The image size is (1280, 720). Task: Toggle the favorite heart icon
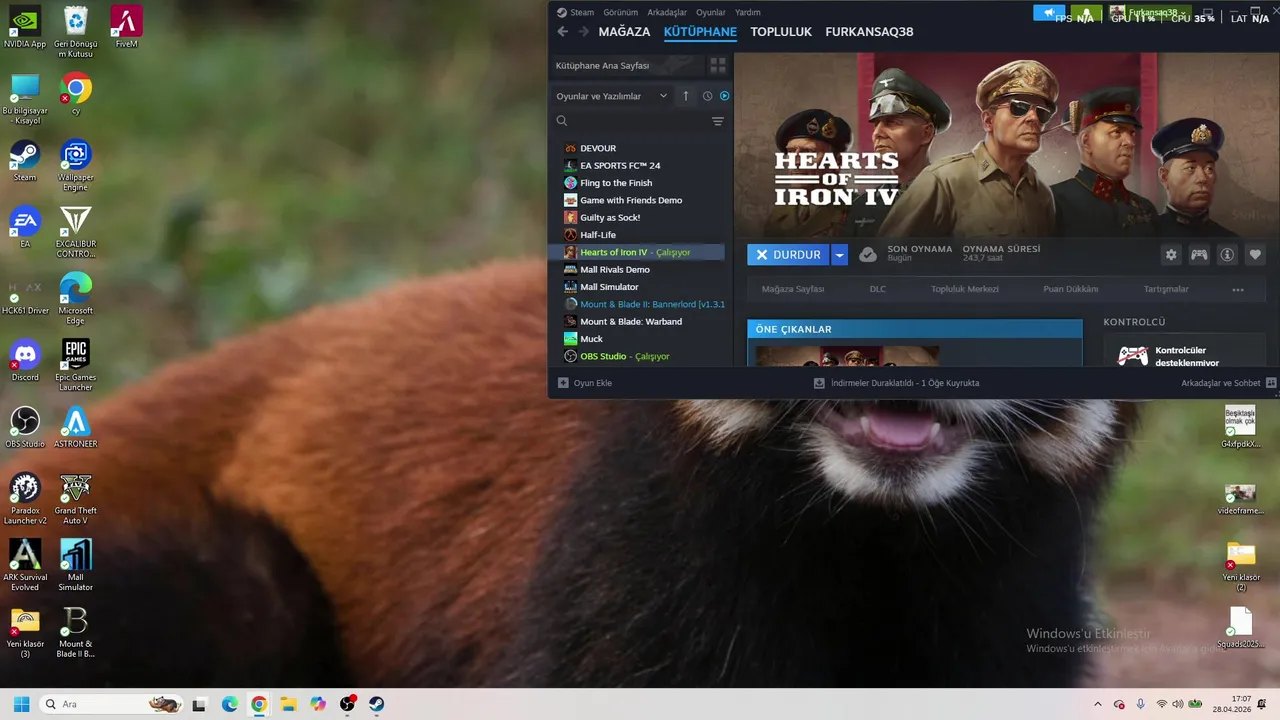point(1255,255)
